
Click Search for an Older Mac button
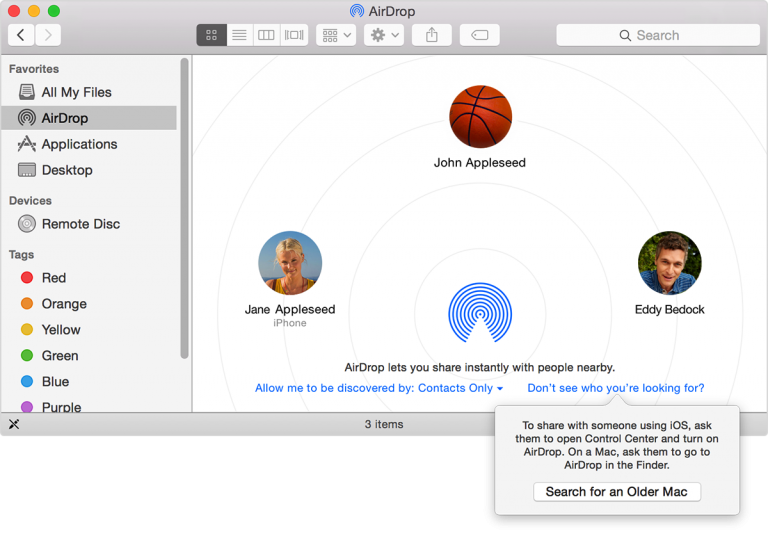point(617,492)
